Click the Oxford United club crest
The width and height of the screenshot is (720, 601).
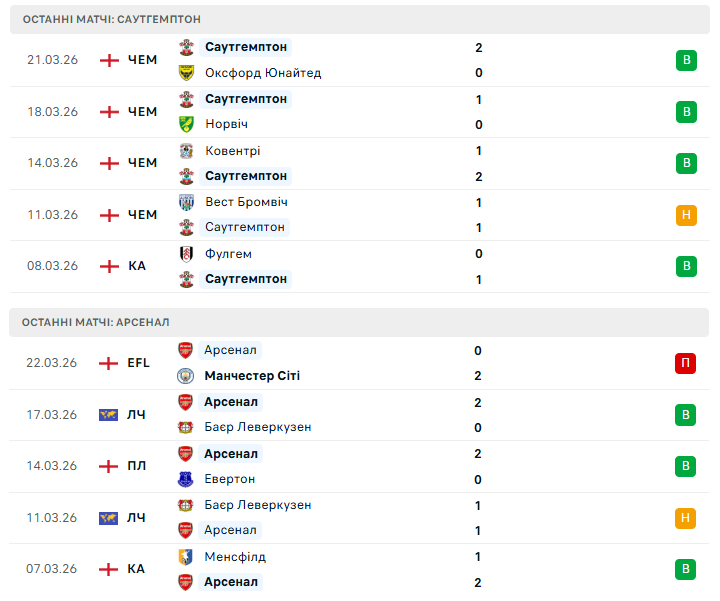click(x=186, y=73)
